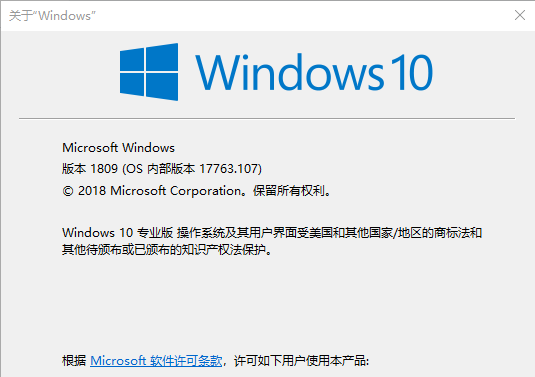Click the top-left pane of the Windows logo

(x=132, y=59)
